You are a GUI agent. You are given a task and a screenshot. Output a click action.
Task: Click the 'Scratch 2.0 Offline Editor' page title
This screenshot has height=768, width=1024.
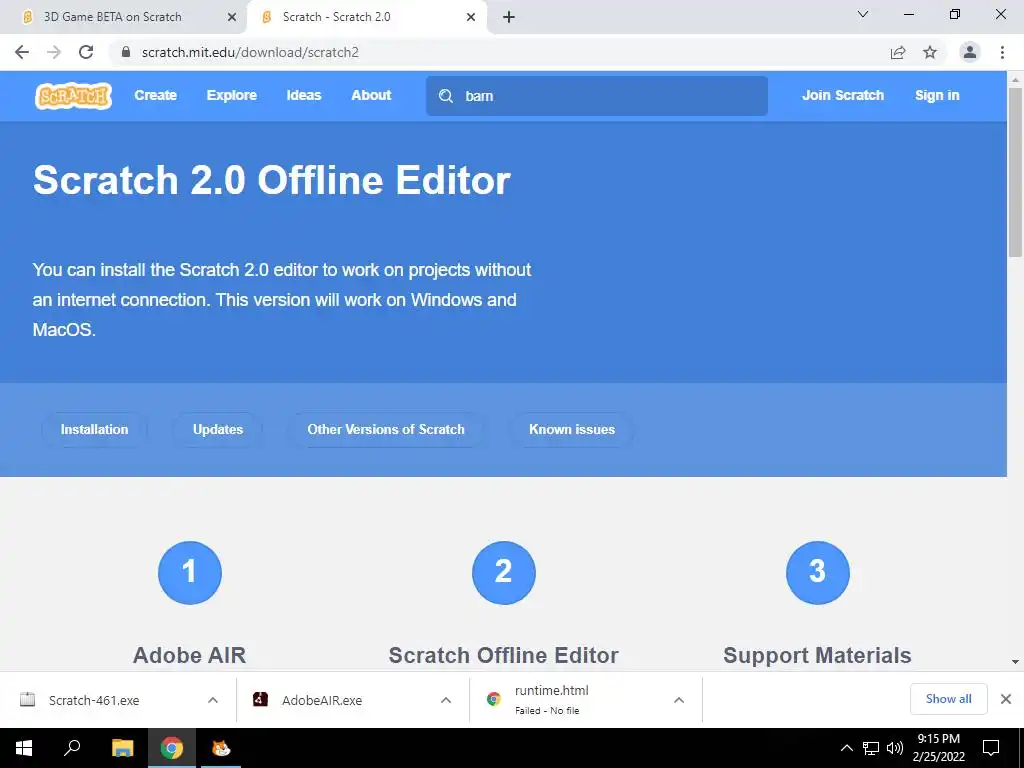[272, 180]
